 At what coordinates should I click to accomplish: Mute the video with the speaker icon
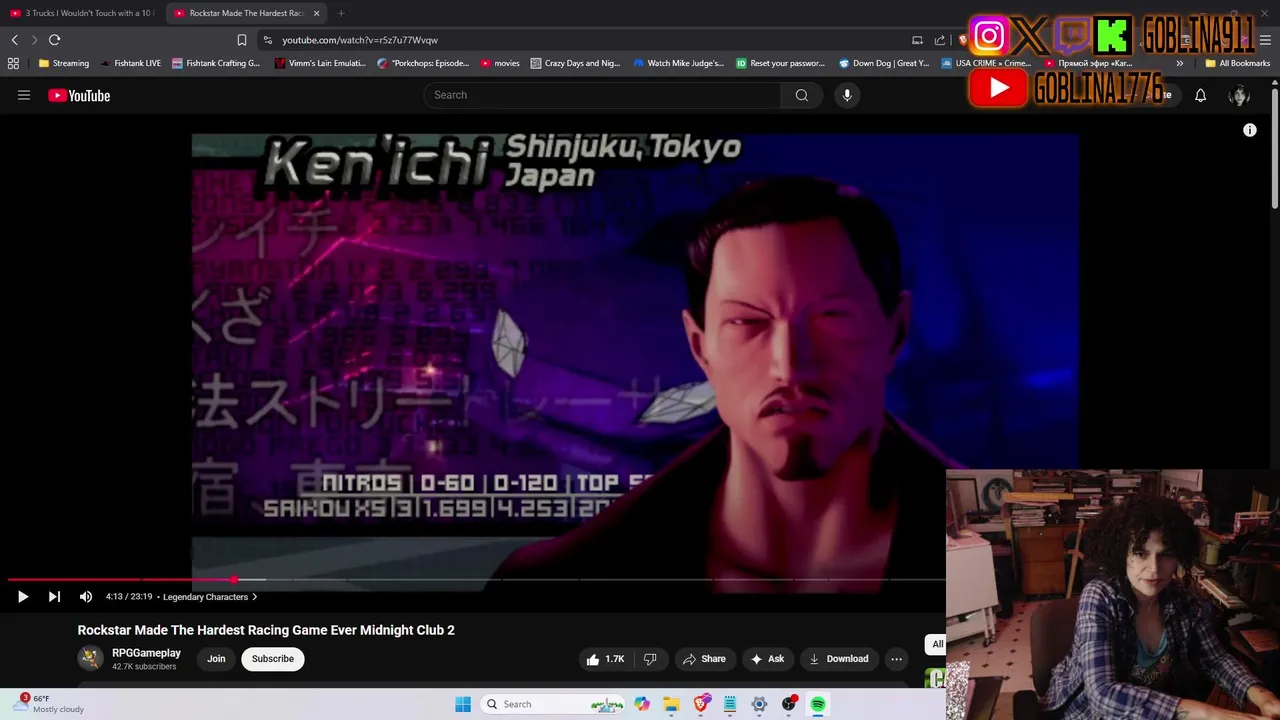click(86, 597)
